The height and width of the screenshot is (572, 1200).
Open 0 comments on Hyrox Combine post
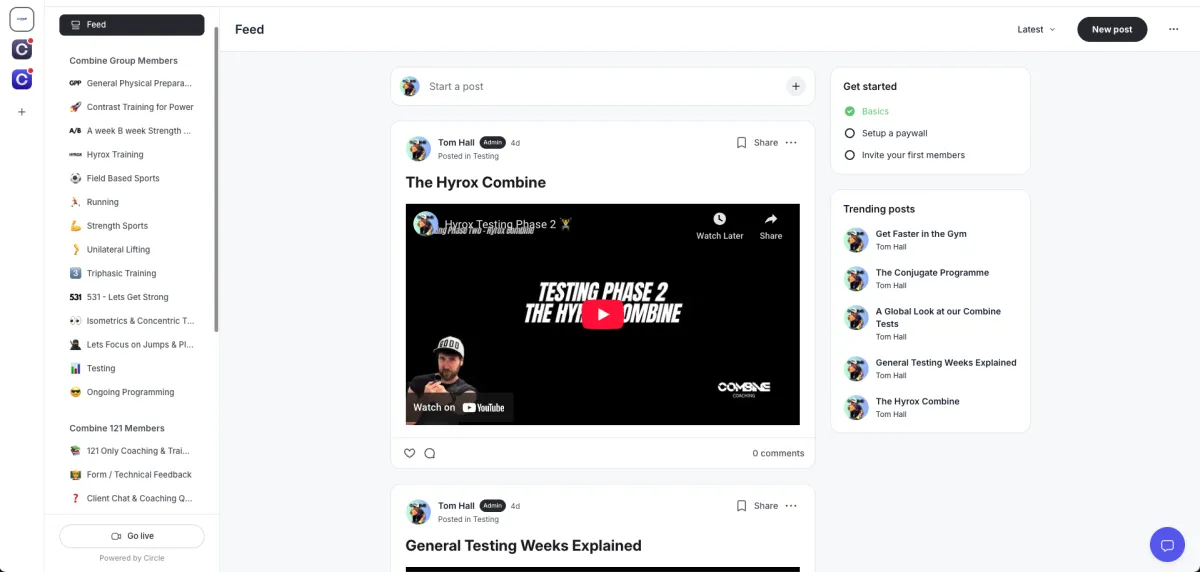[x=778, y=453]
